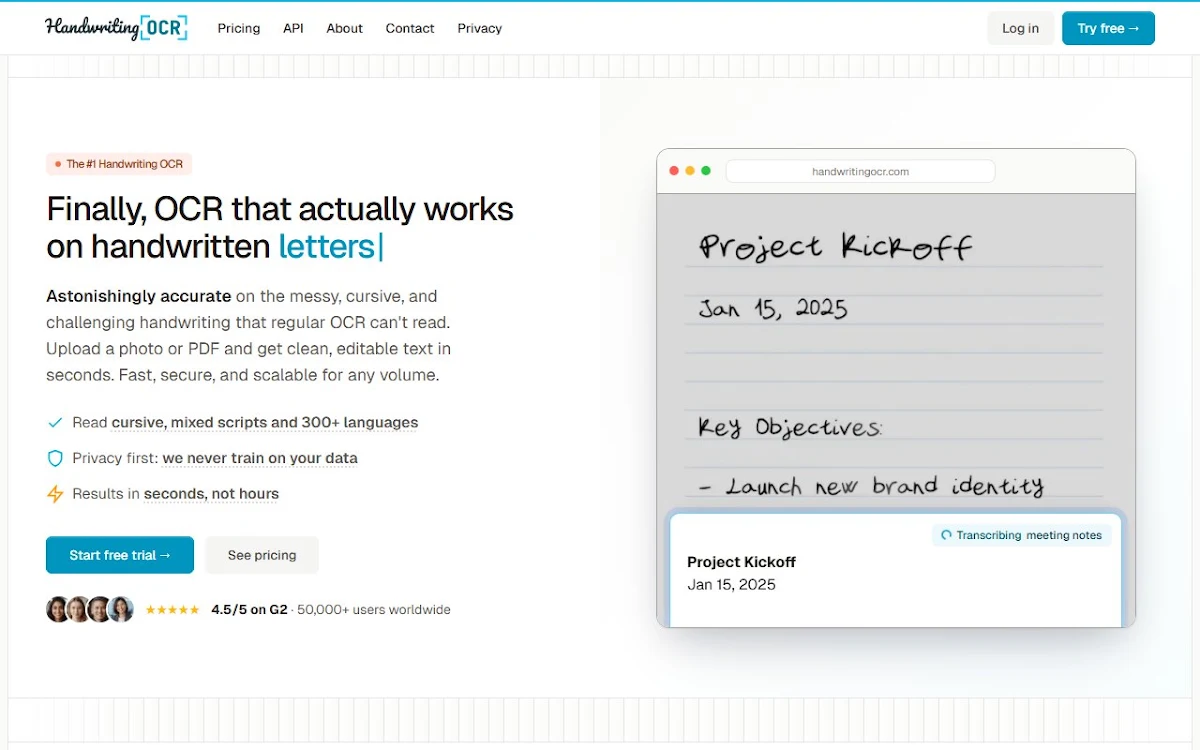
Task: Click transcribed 'Jan 15, 2025' text
Action: click(x=731, y=584)
